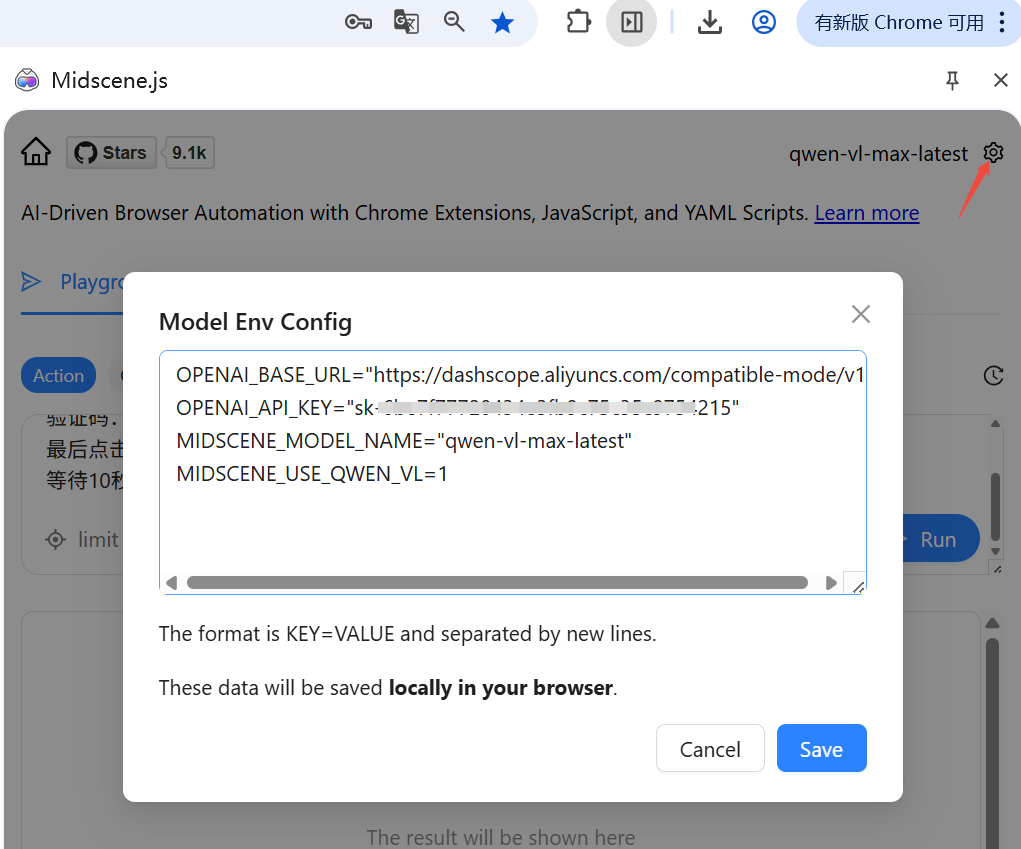This screenshot has width=1021, height=849.
Task: Open model settings gear icon
Action: pyautogui.click(x=993, y=153)
